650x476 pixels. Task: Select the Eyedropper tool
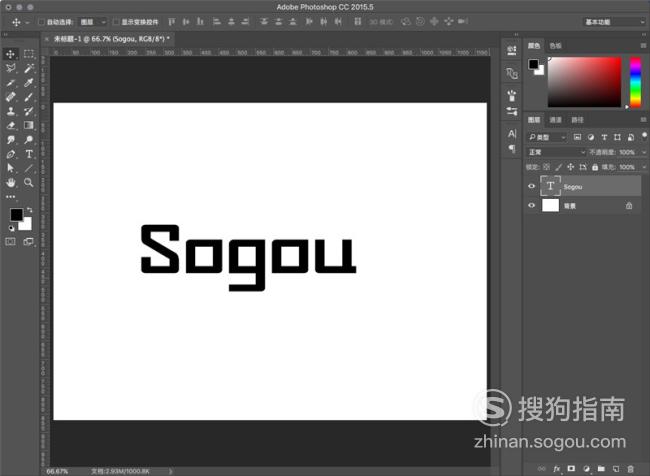pos(29,83)
